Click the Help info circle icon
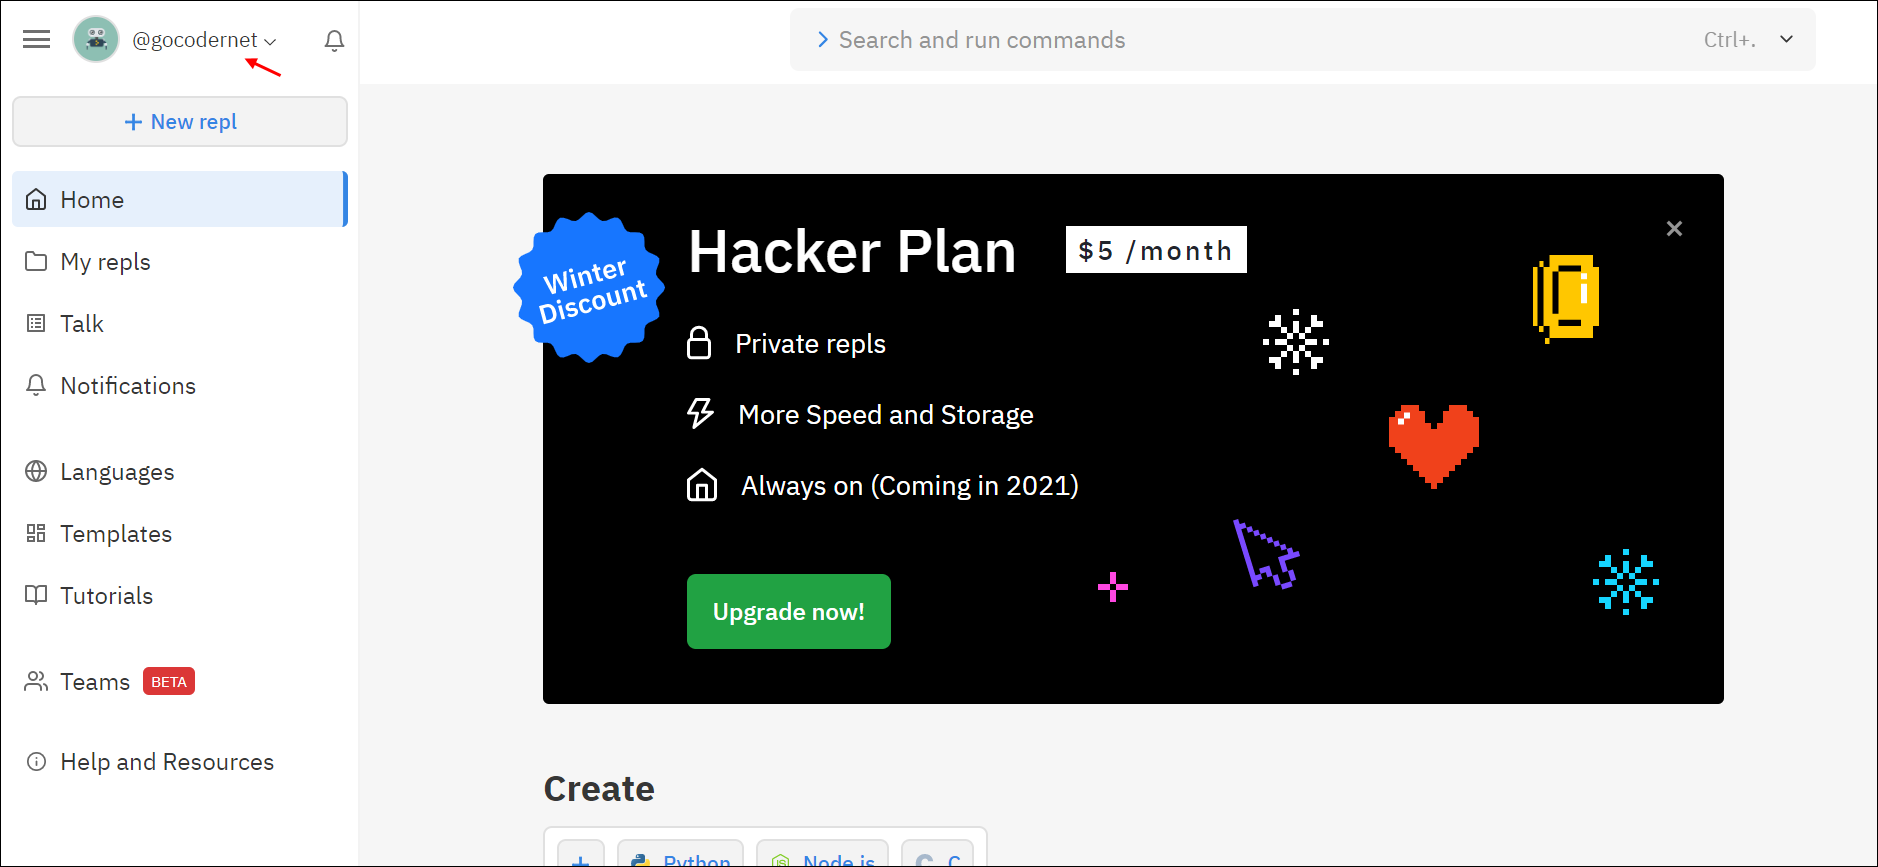Screen dimensions: 1878x867 coord(36,761)
